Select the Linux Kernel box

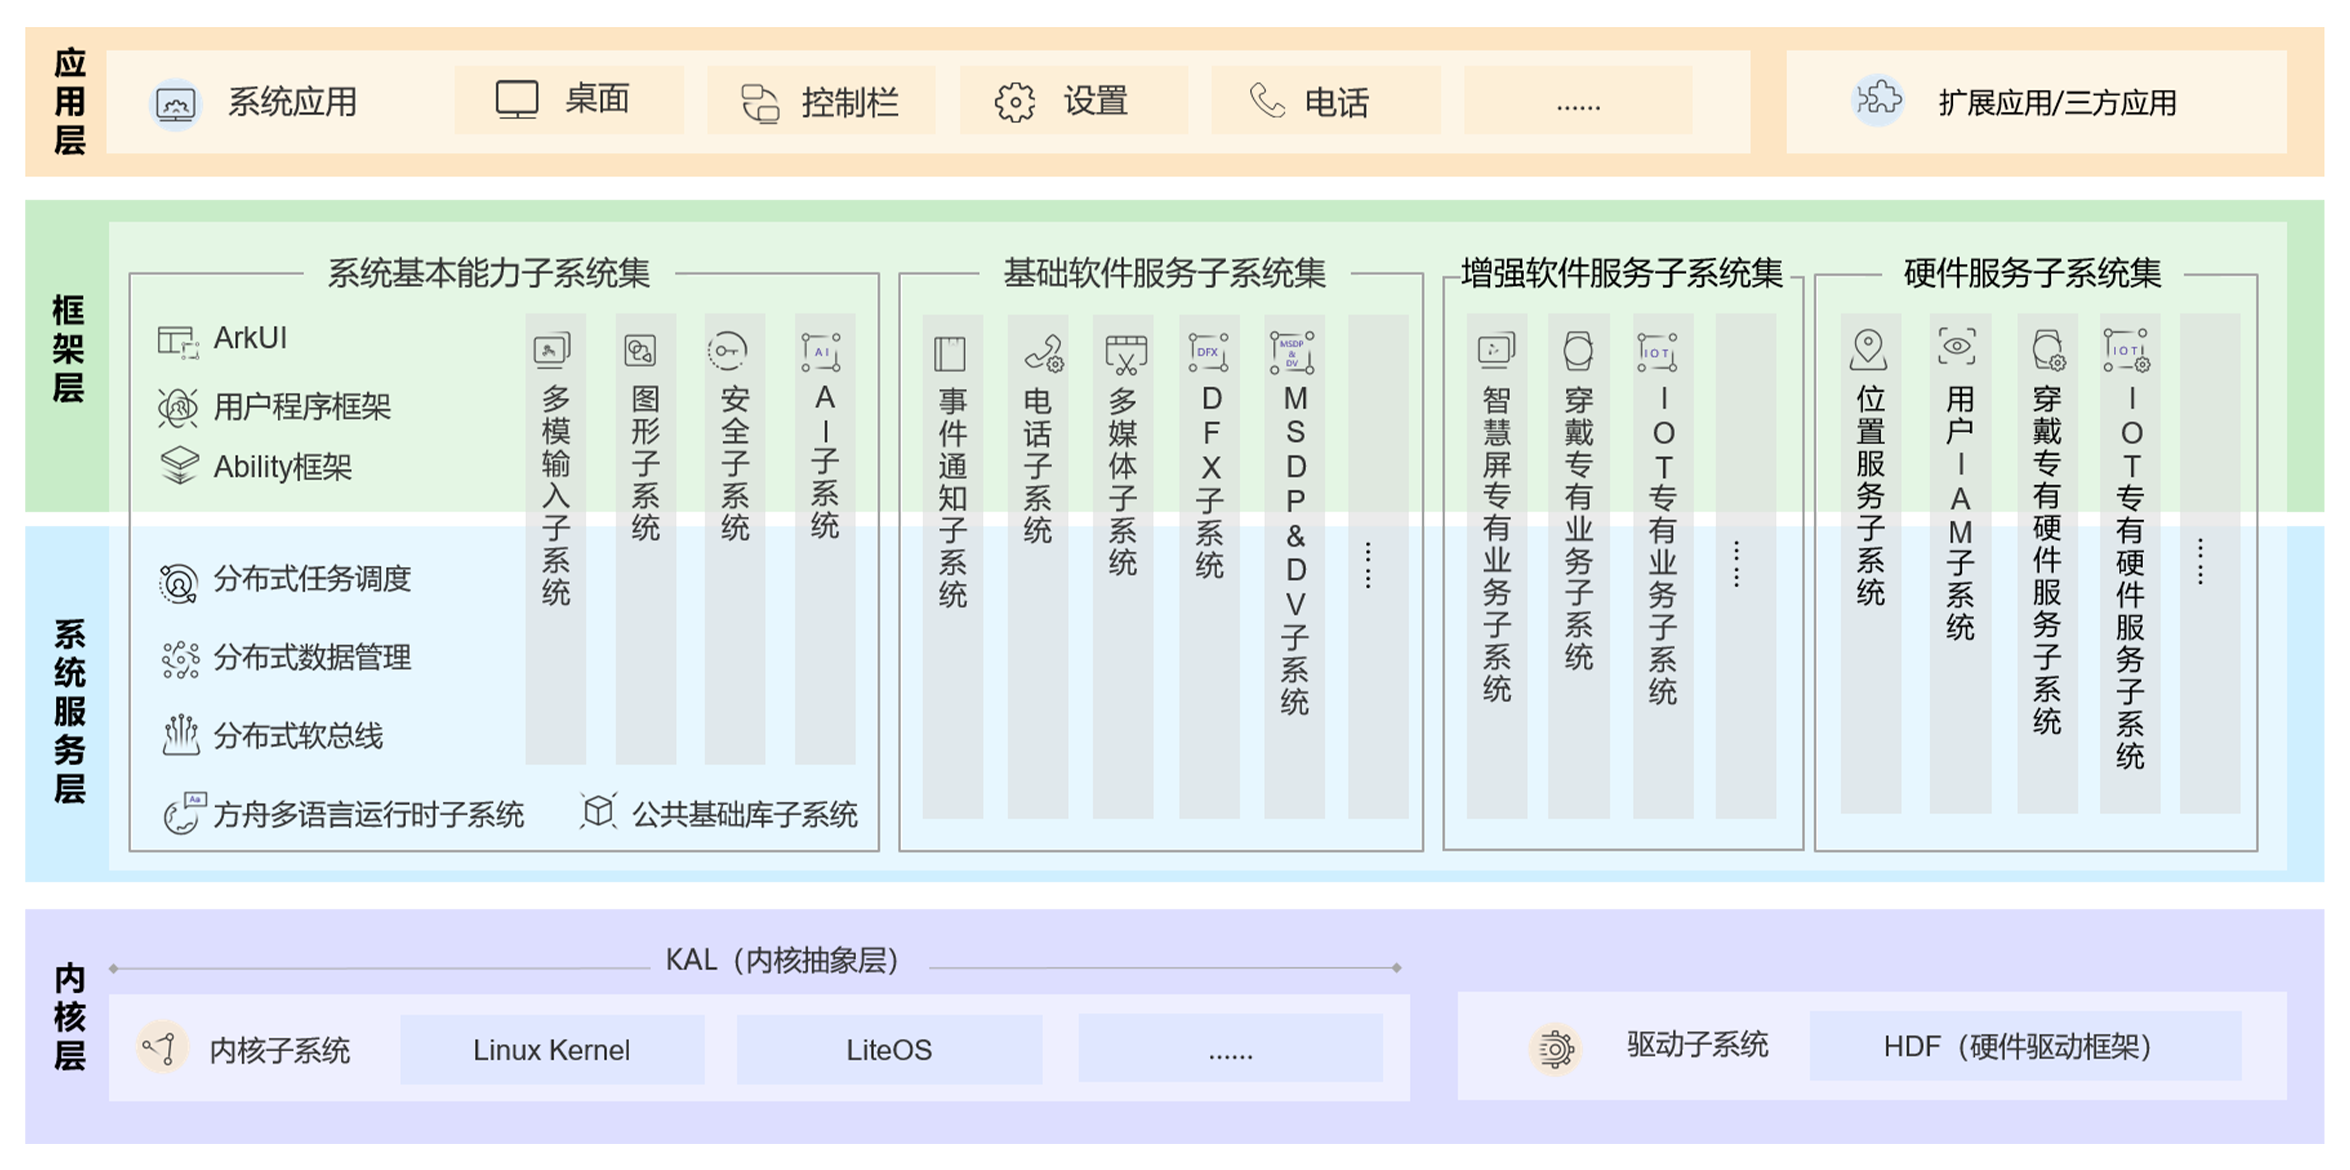coord(552,1050)
